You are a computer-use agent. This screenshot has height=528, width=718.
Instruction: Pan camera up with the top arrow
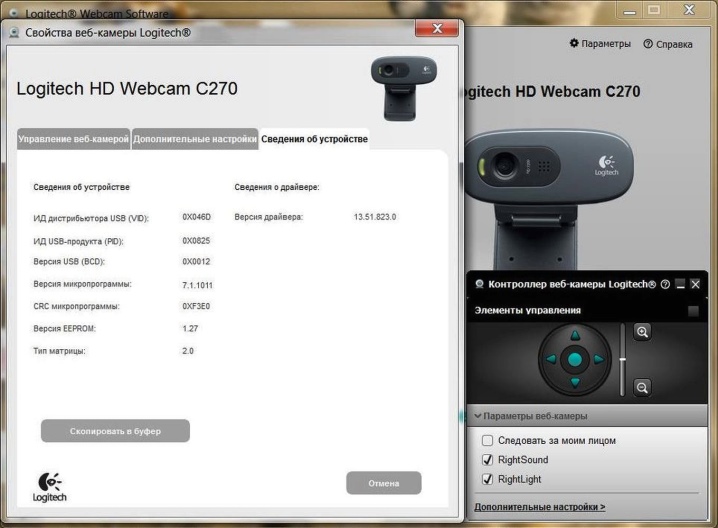[x=575, y=336]
